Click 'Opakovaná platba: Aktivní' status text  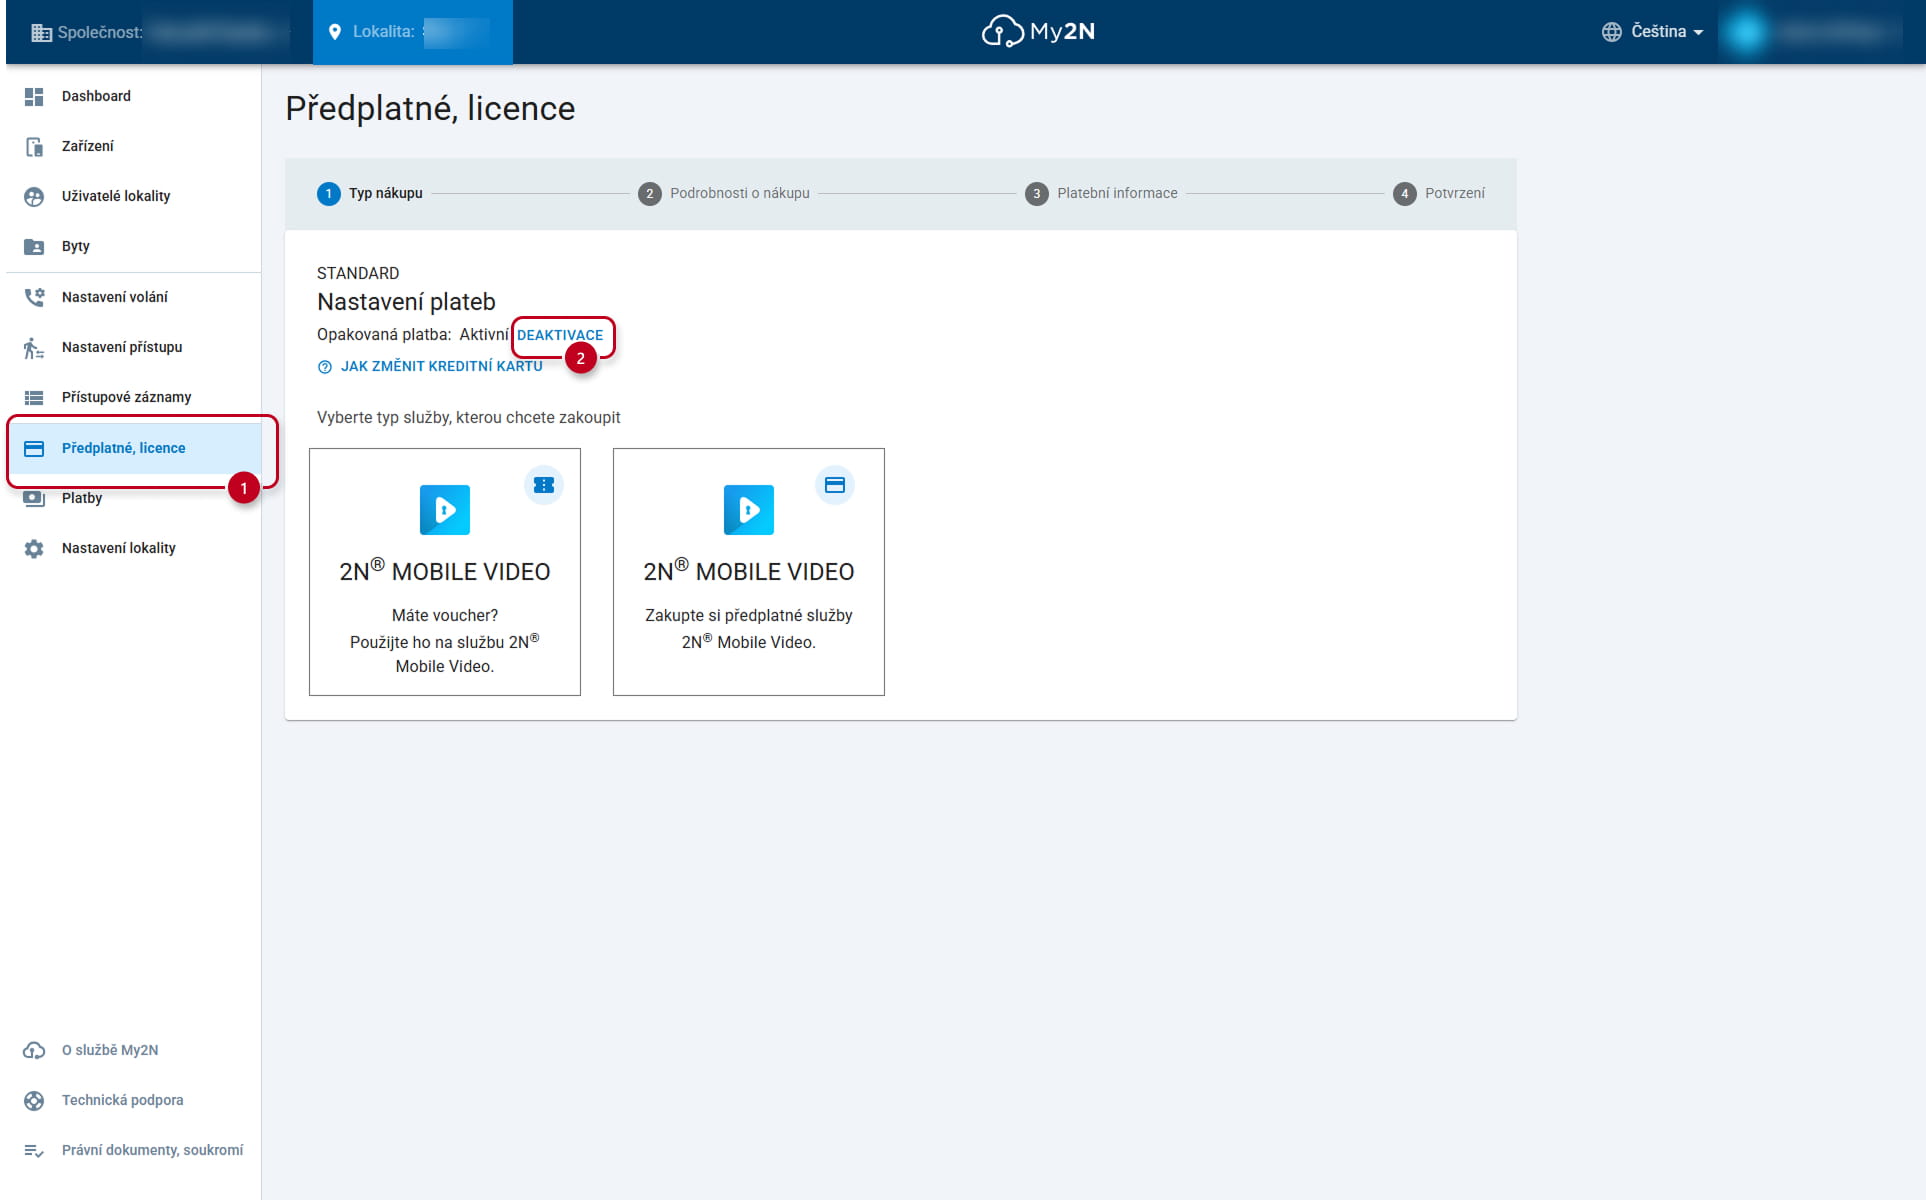point(413,334)
